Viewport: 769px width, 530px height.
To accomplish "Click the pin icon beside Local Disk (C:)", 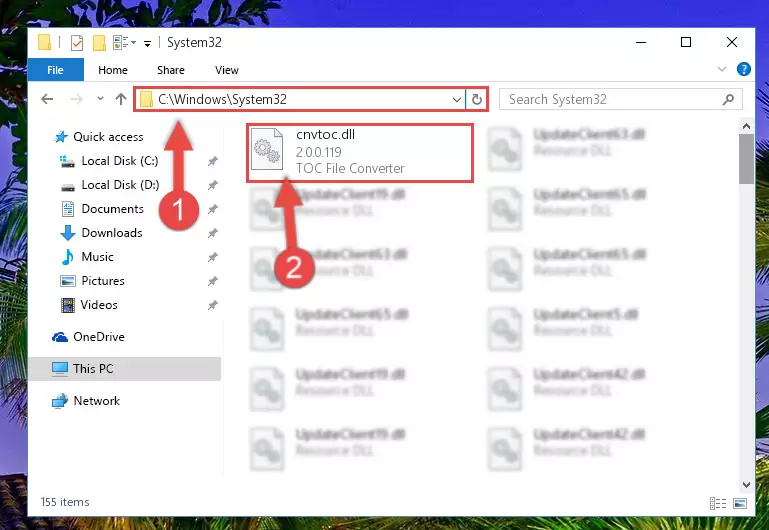I will tap(212, 161).
